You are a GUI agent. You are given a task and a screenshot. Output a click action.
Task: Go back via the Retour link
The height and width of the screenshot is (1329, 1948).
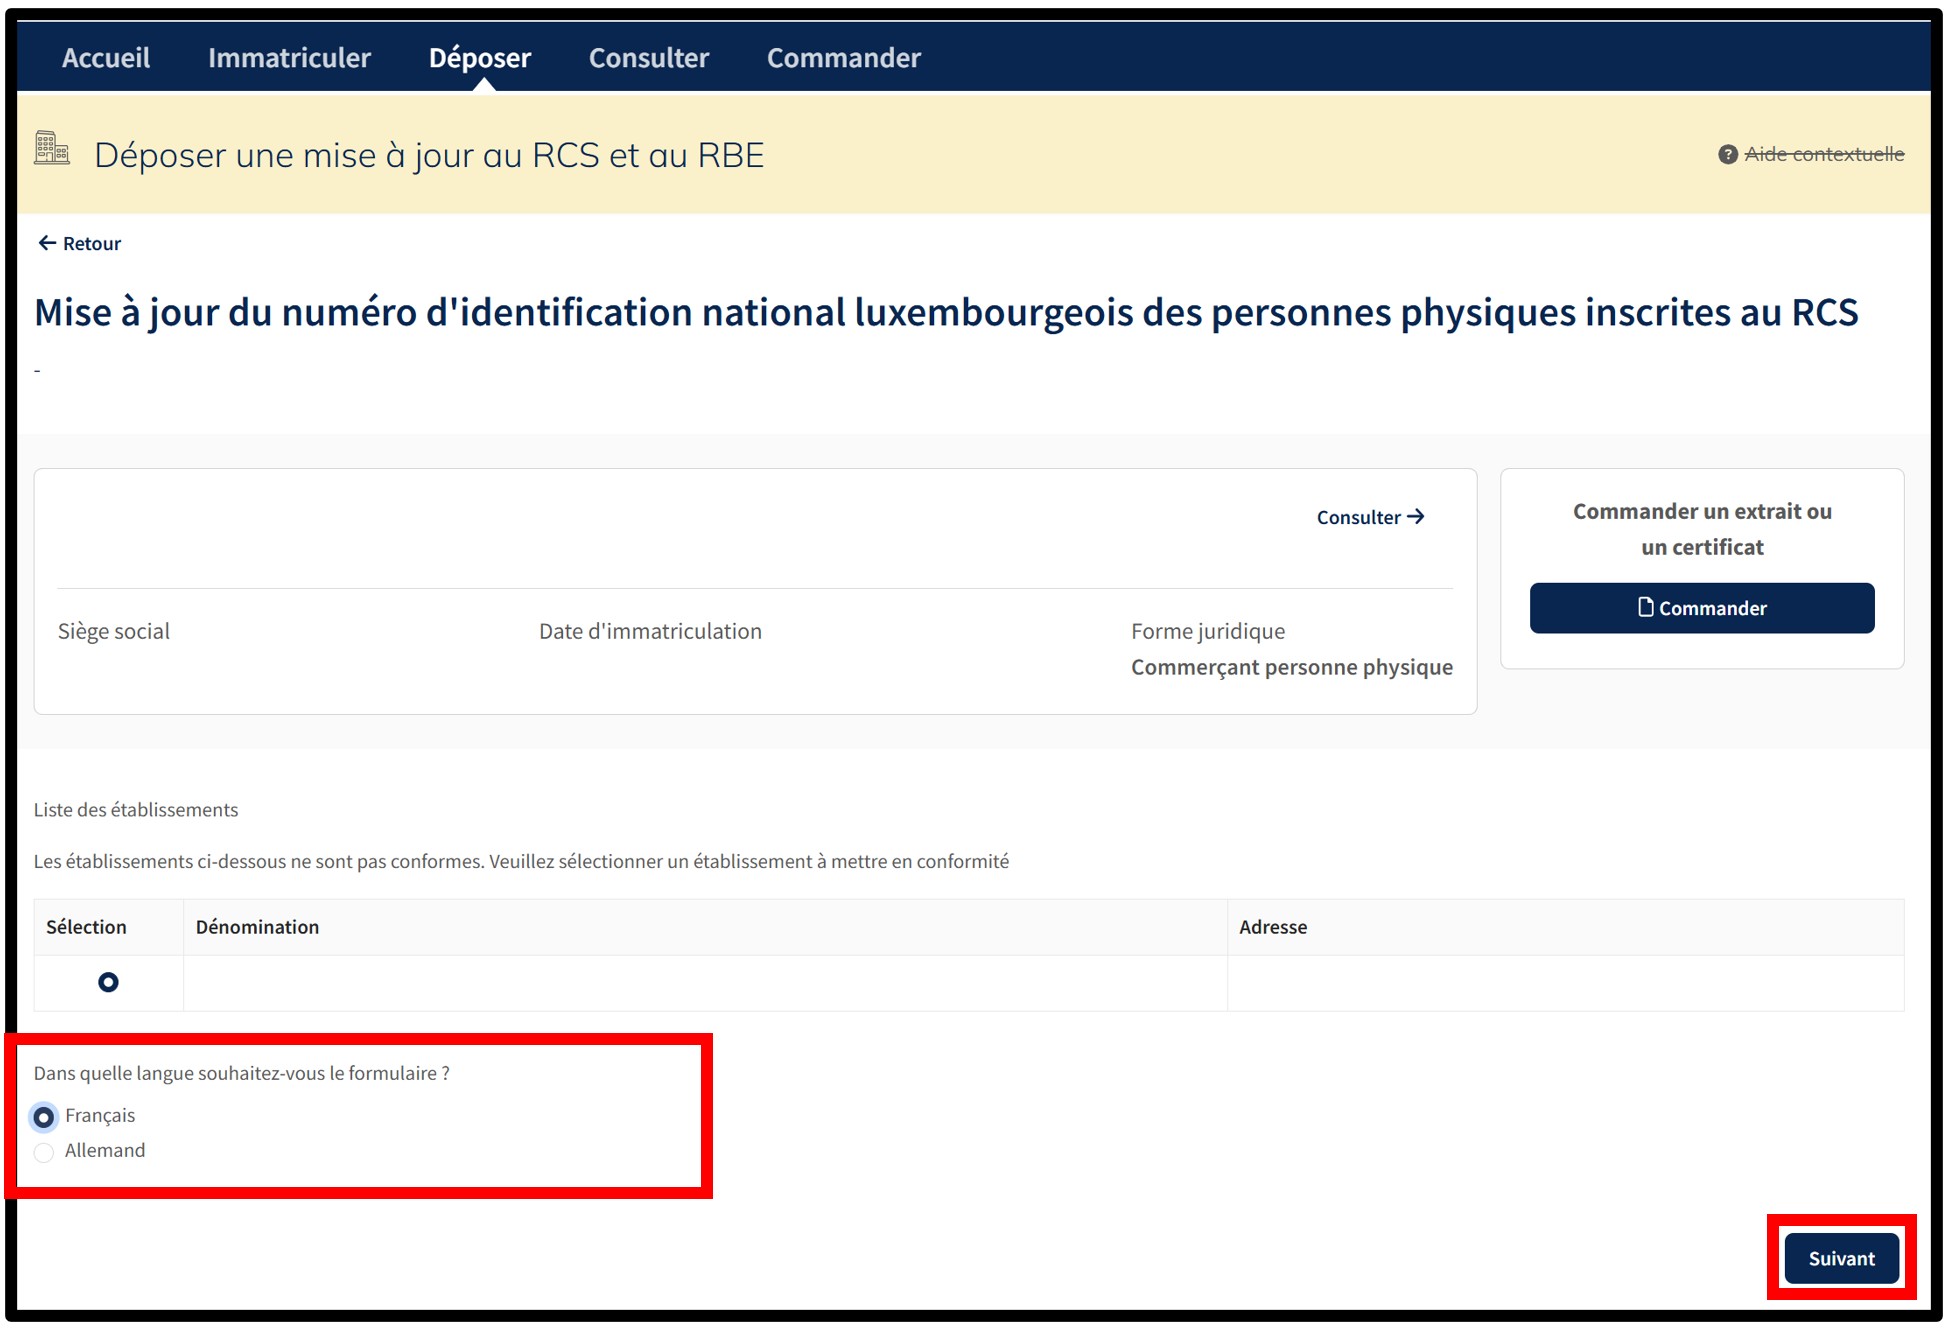click(91, 243)
